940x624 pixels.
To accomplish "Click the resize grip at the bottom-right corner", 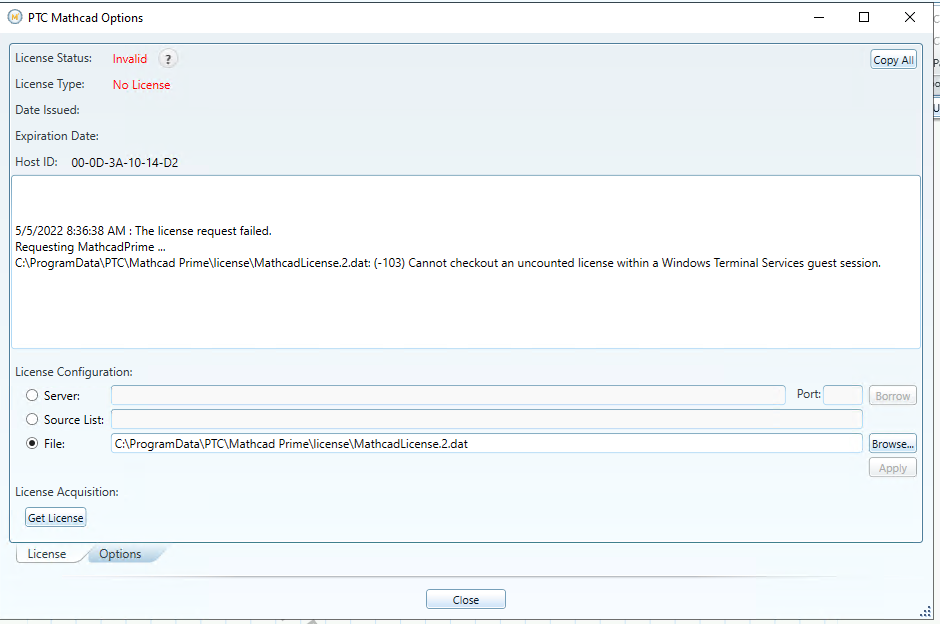I will (x=930, y=612).
